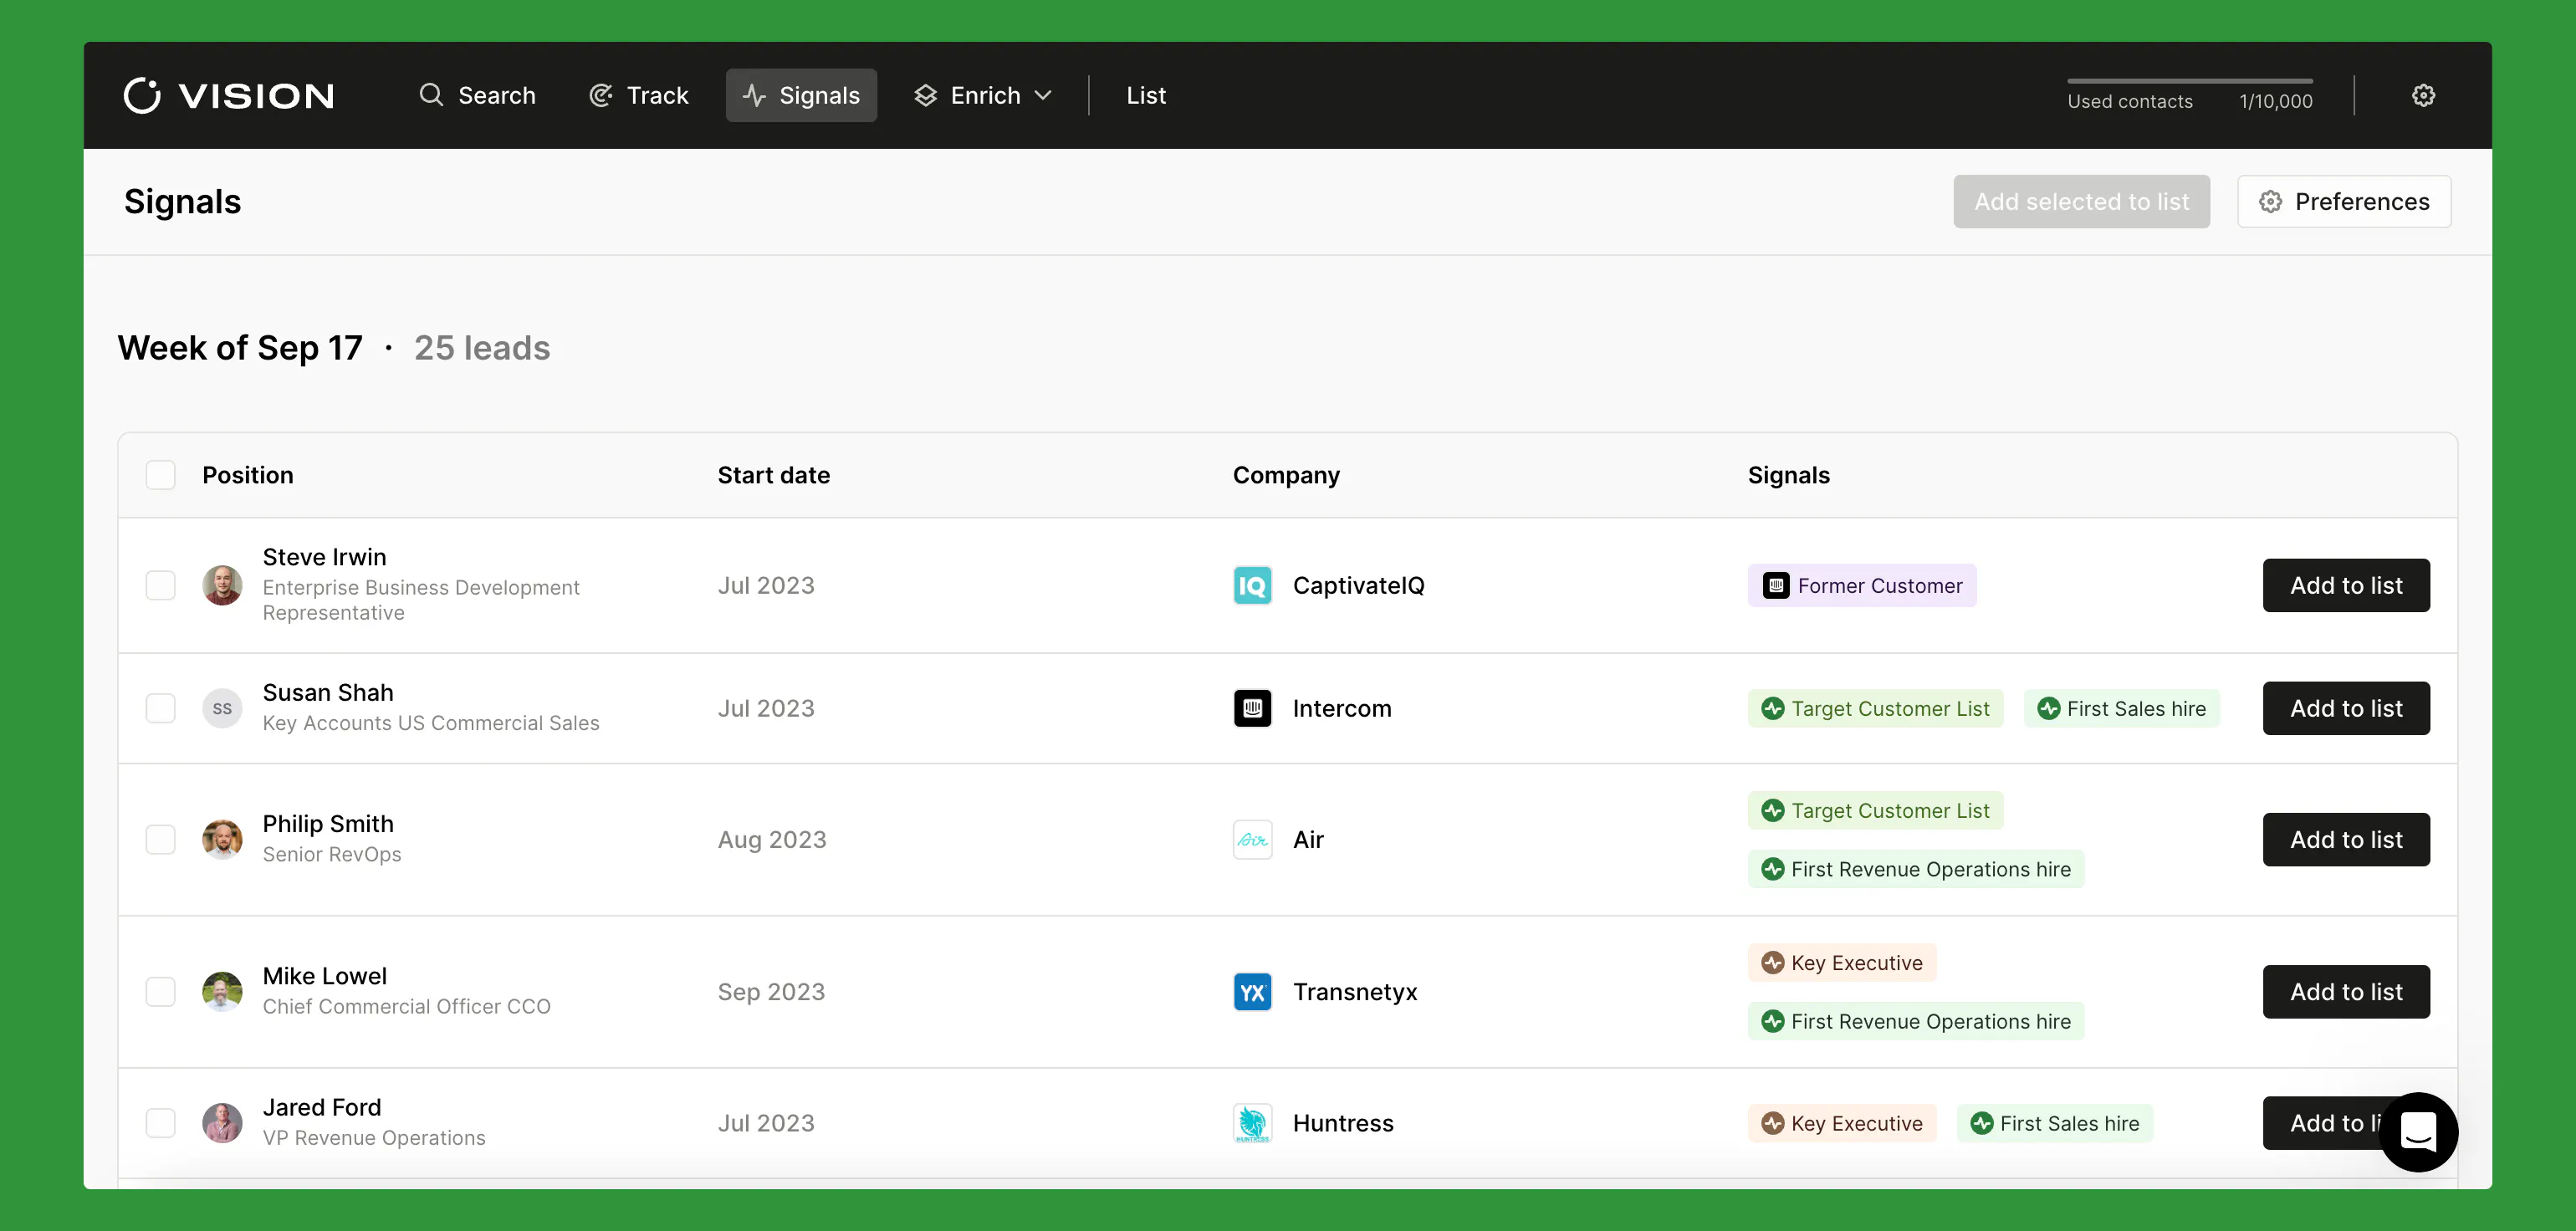Click Mike Lowel's First Revenue Operations hire tag
Image resolution: width=2576 pixels, height=1231 pixels.
(x=1916, y=1021)
